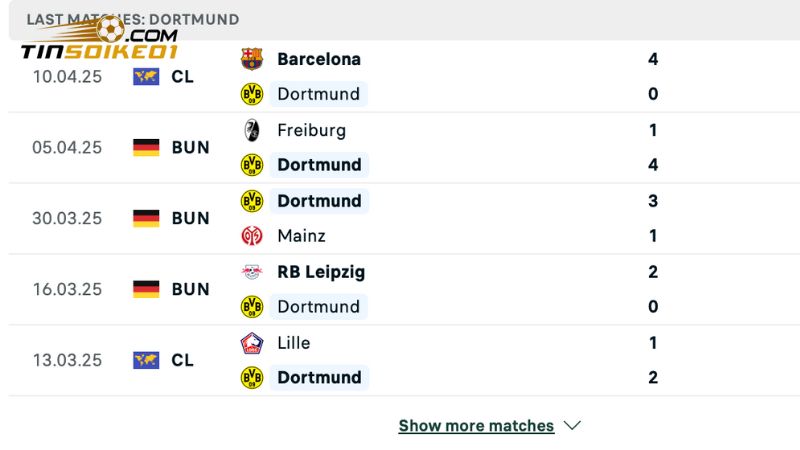Viewport: 800px width, 450px height.
Task: Click the CL competition label for 10.04.25
Action: (183, 76)
